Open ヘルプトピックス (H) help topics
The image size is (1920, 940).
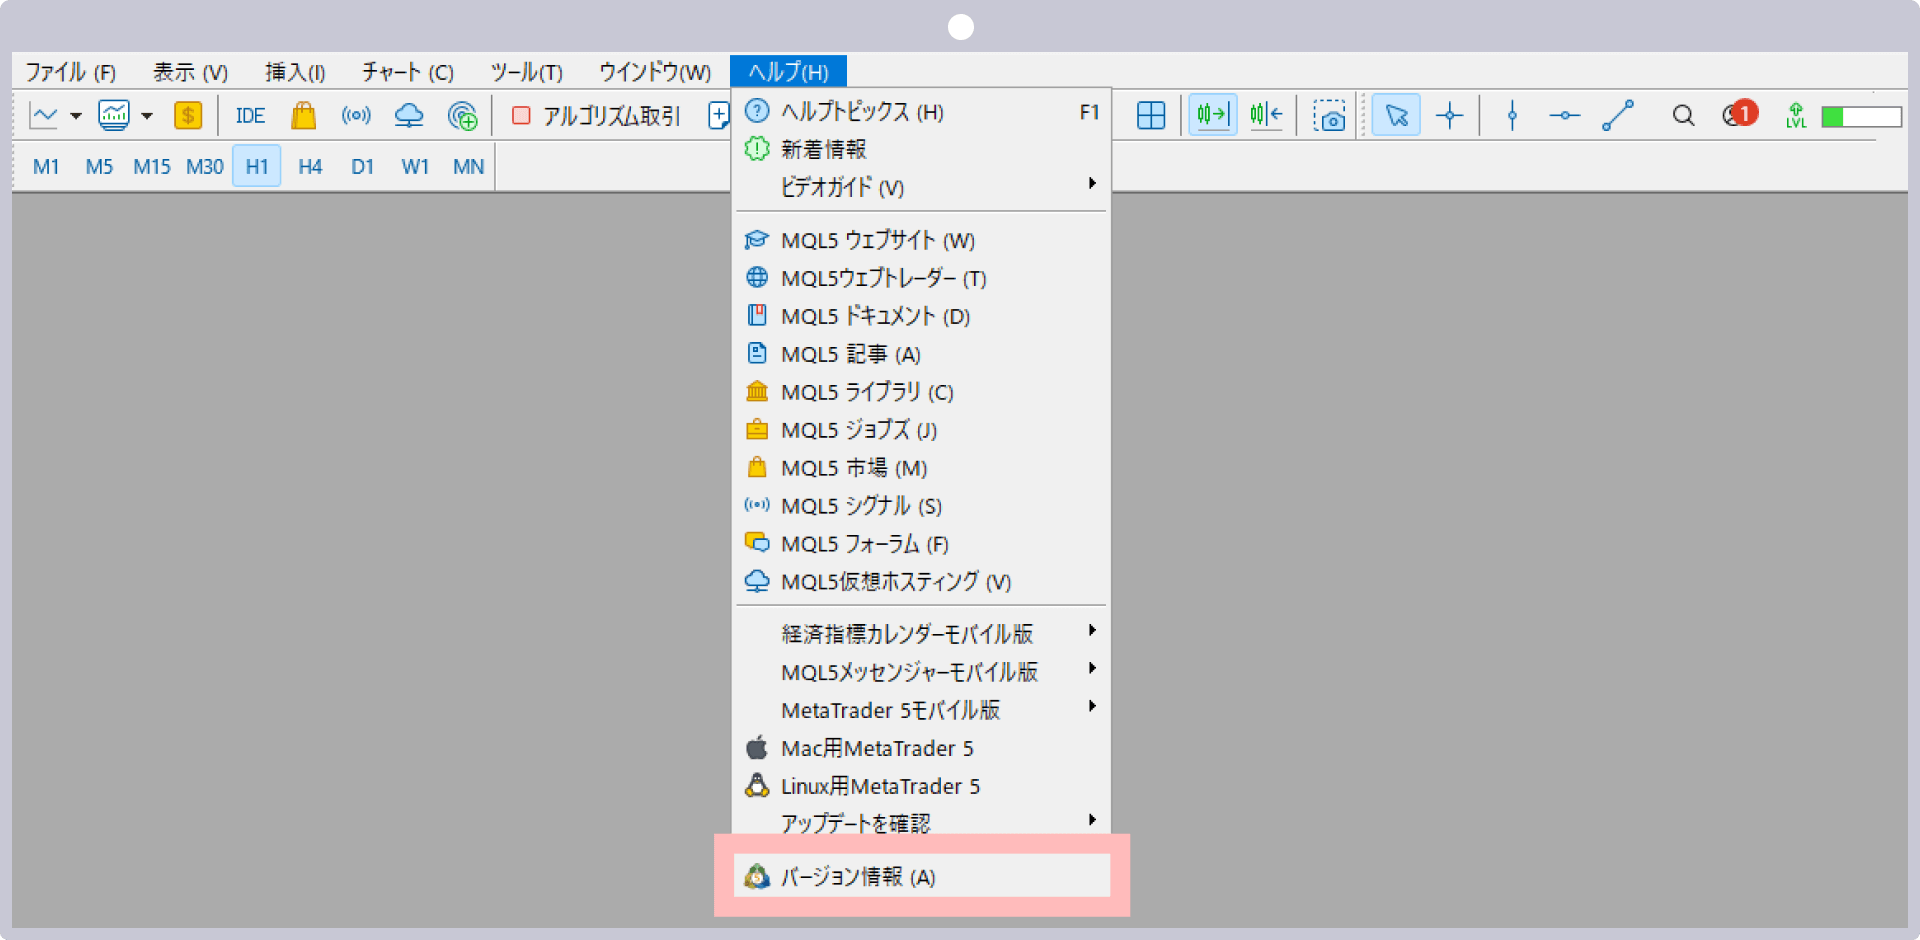[x=921, y=112]
